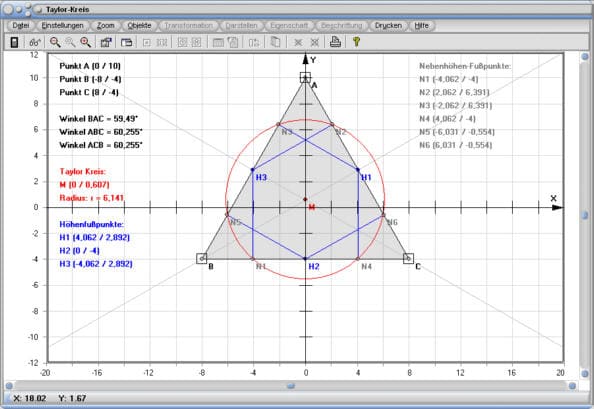Click the 'H2 (0 / -4)' text
Image resolution: width=594 pixels, height=409 pixels.
click(79, 251)
